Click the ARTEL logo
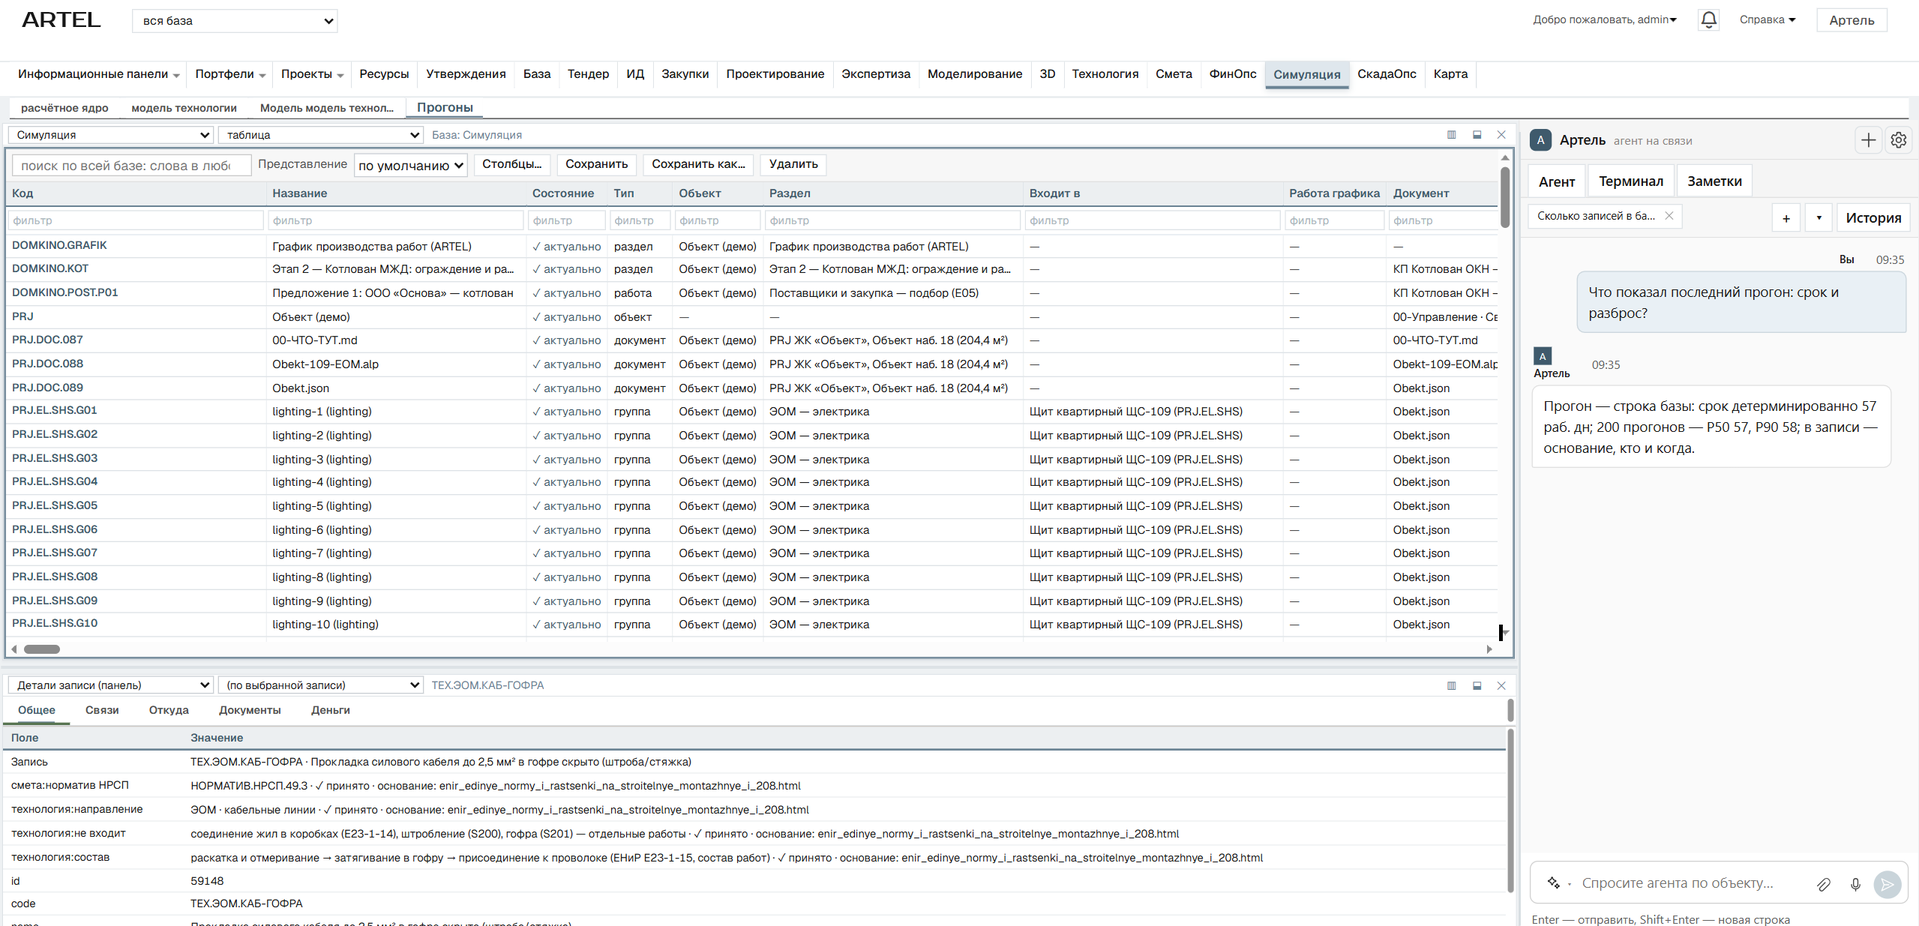The width and height of the screenshot is (1919, 926). click(61, 20)
